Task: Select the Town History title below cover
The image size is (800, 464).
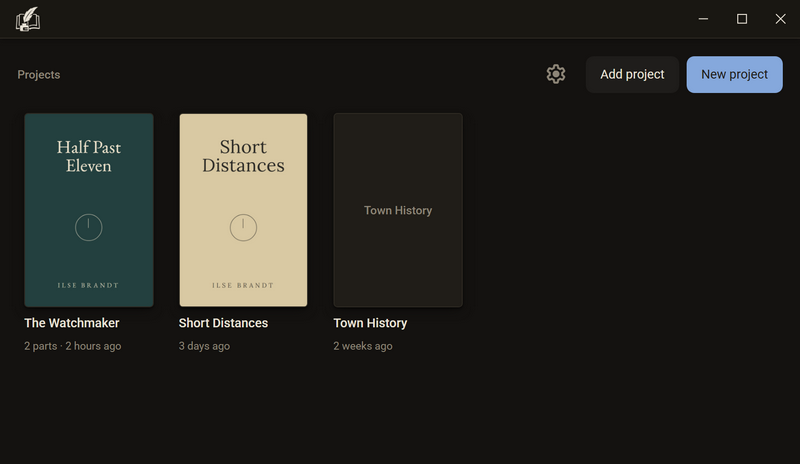Action: (x=370, y=323)
